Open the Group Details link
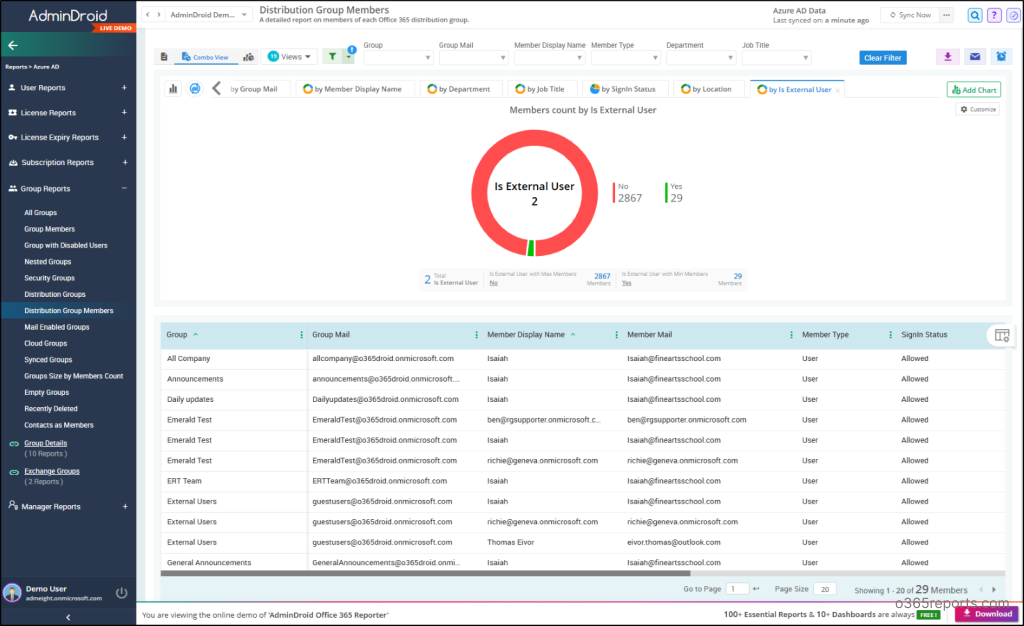 (x=46, y=443)
